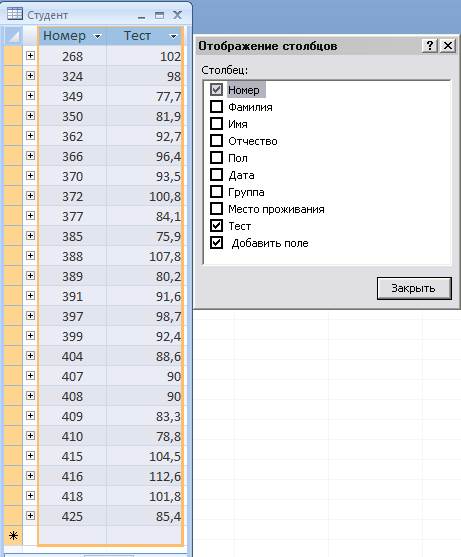The height and width of the screenshot is (557, 461).
Task: Select the Тест cell showing 107,8
Action: (145, 256)
